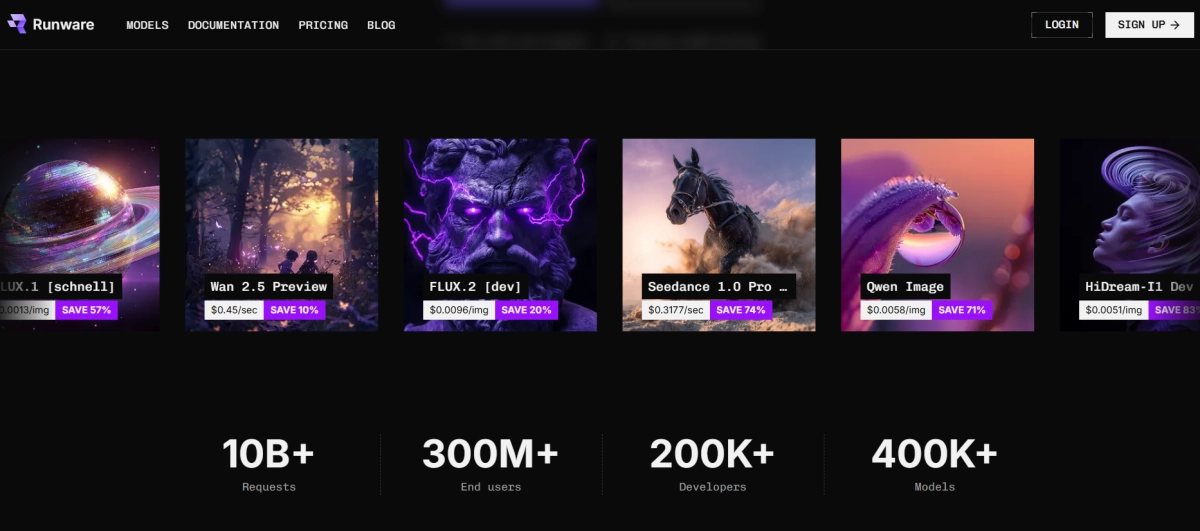Select the FLUX.1 [schnell] planet thumbnail

[80, 235]
